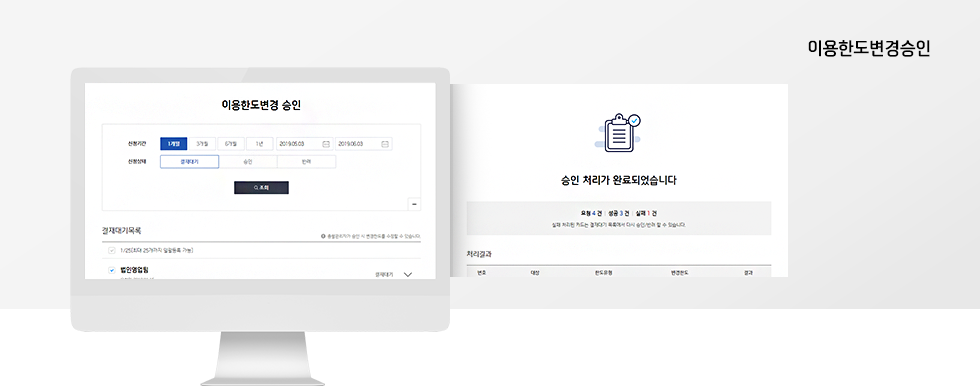Open calendar icon of end date field
This screenshot has width=980, height=386.
click(x=385, y=144)
